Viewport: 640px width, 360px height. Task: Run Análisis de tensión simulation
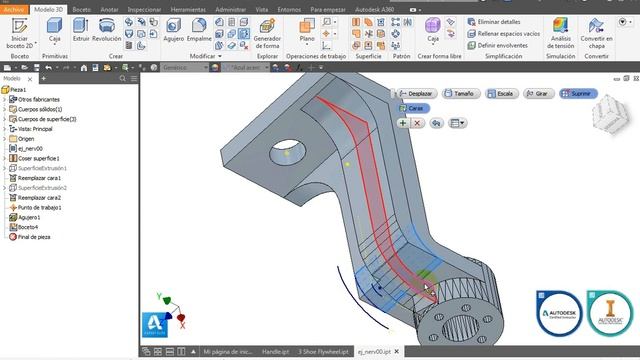[x=560, y=33]
